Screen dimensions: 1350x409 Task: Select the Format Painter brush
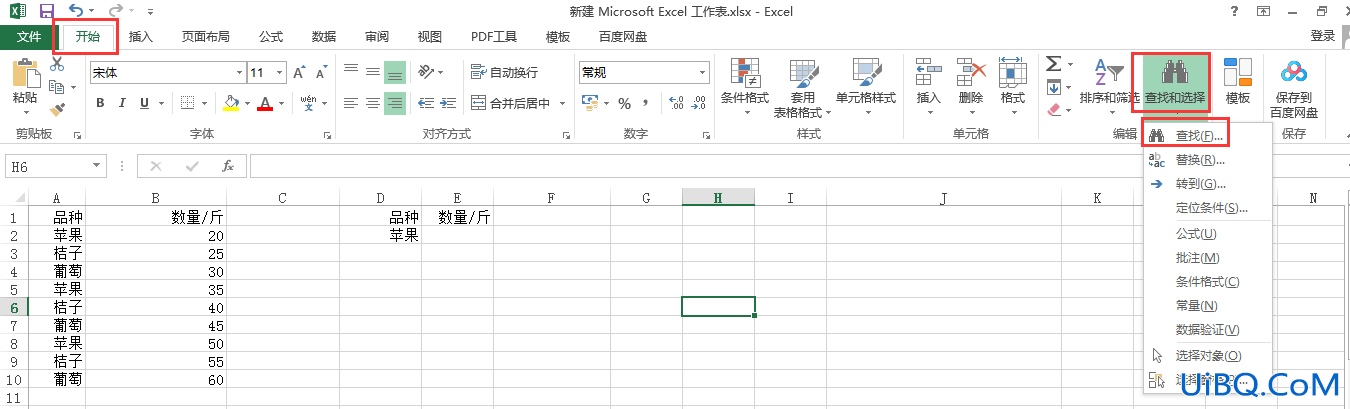pyautogui.click(x=57, y=109)
